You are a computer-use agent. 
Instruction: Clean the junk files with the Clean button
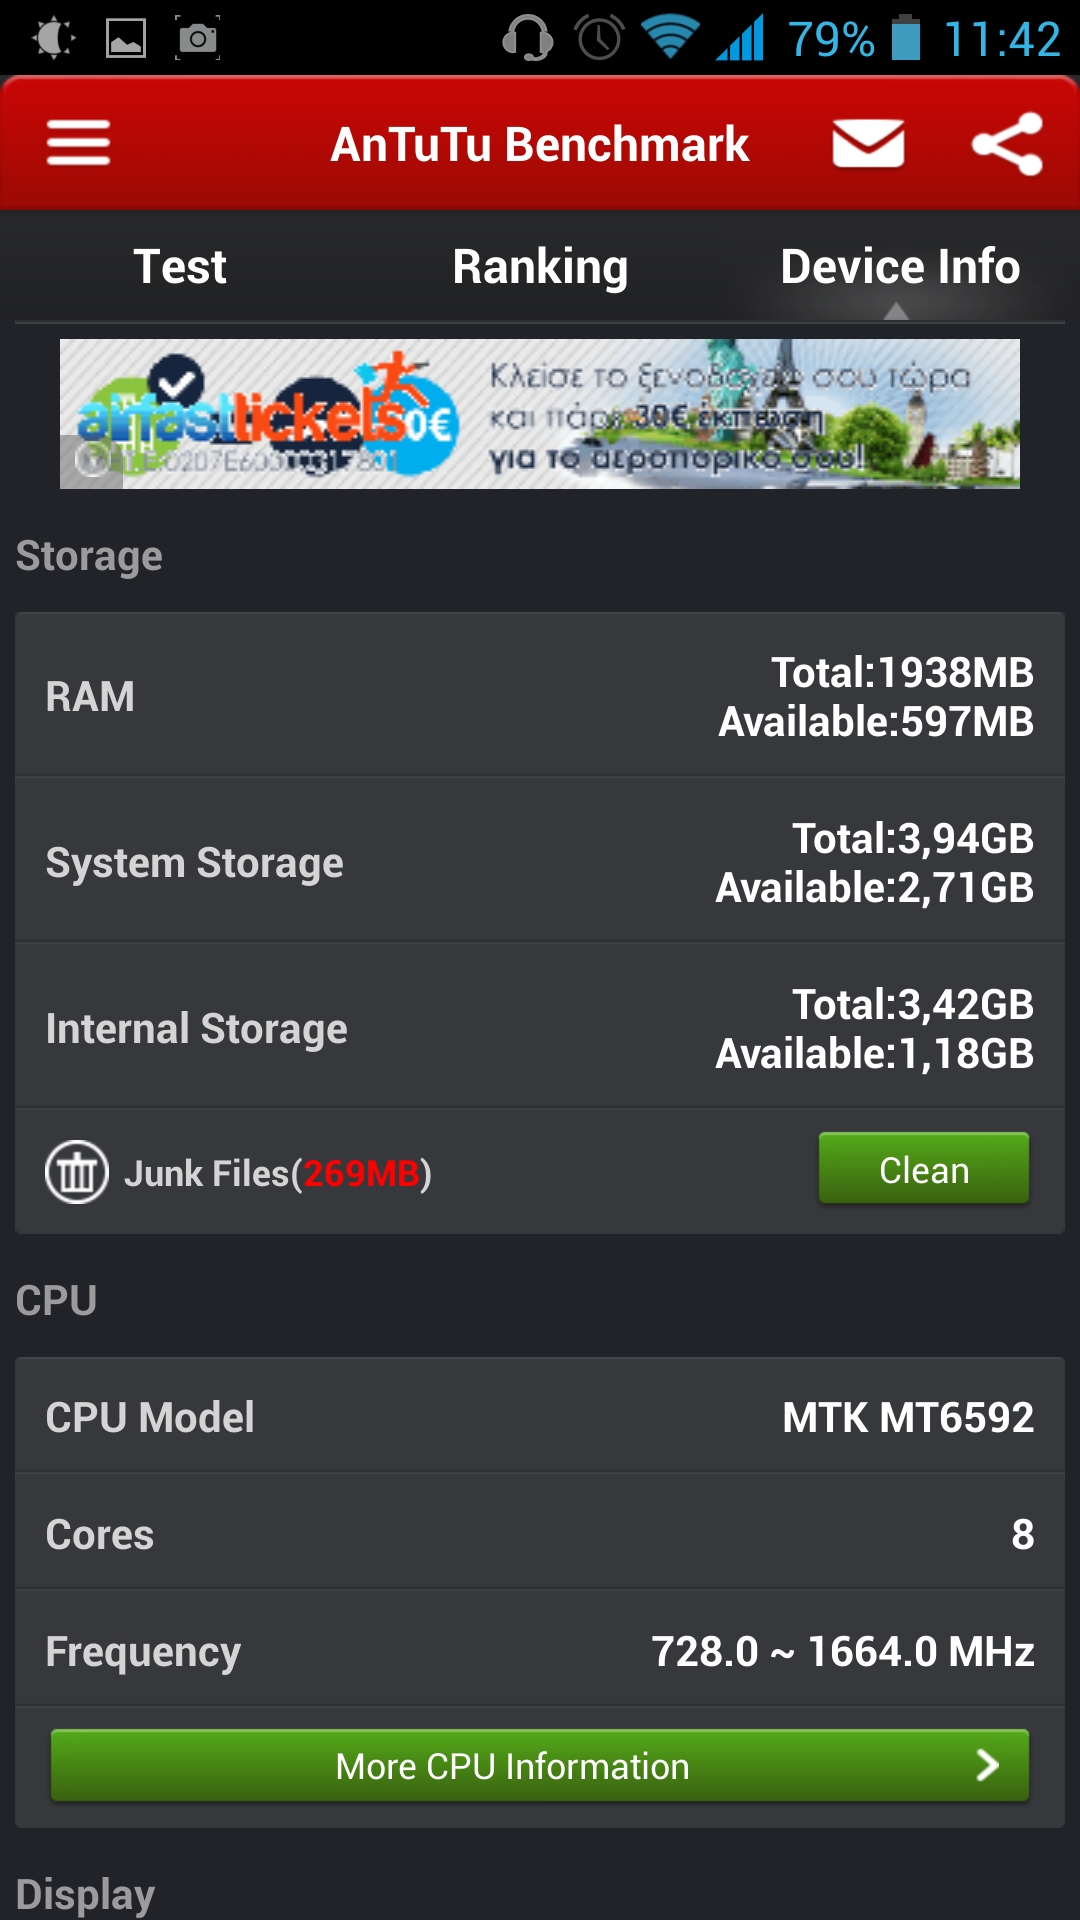924,1169
